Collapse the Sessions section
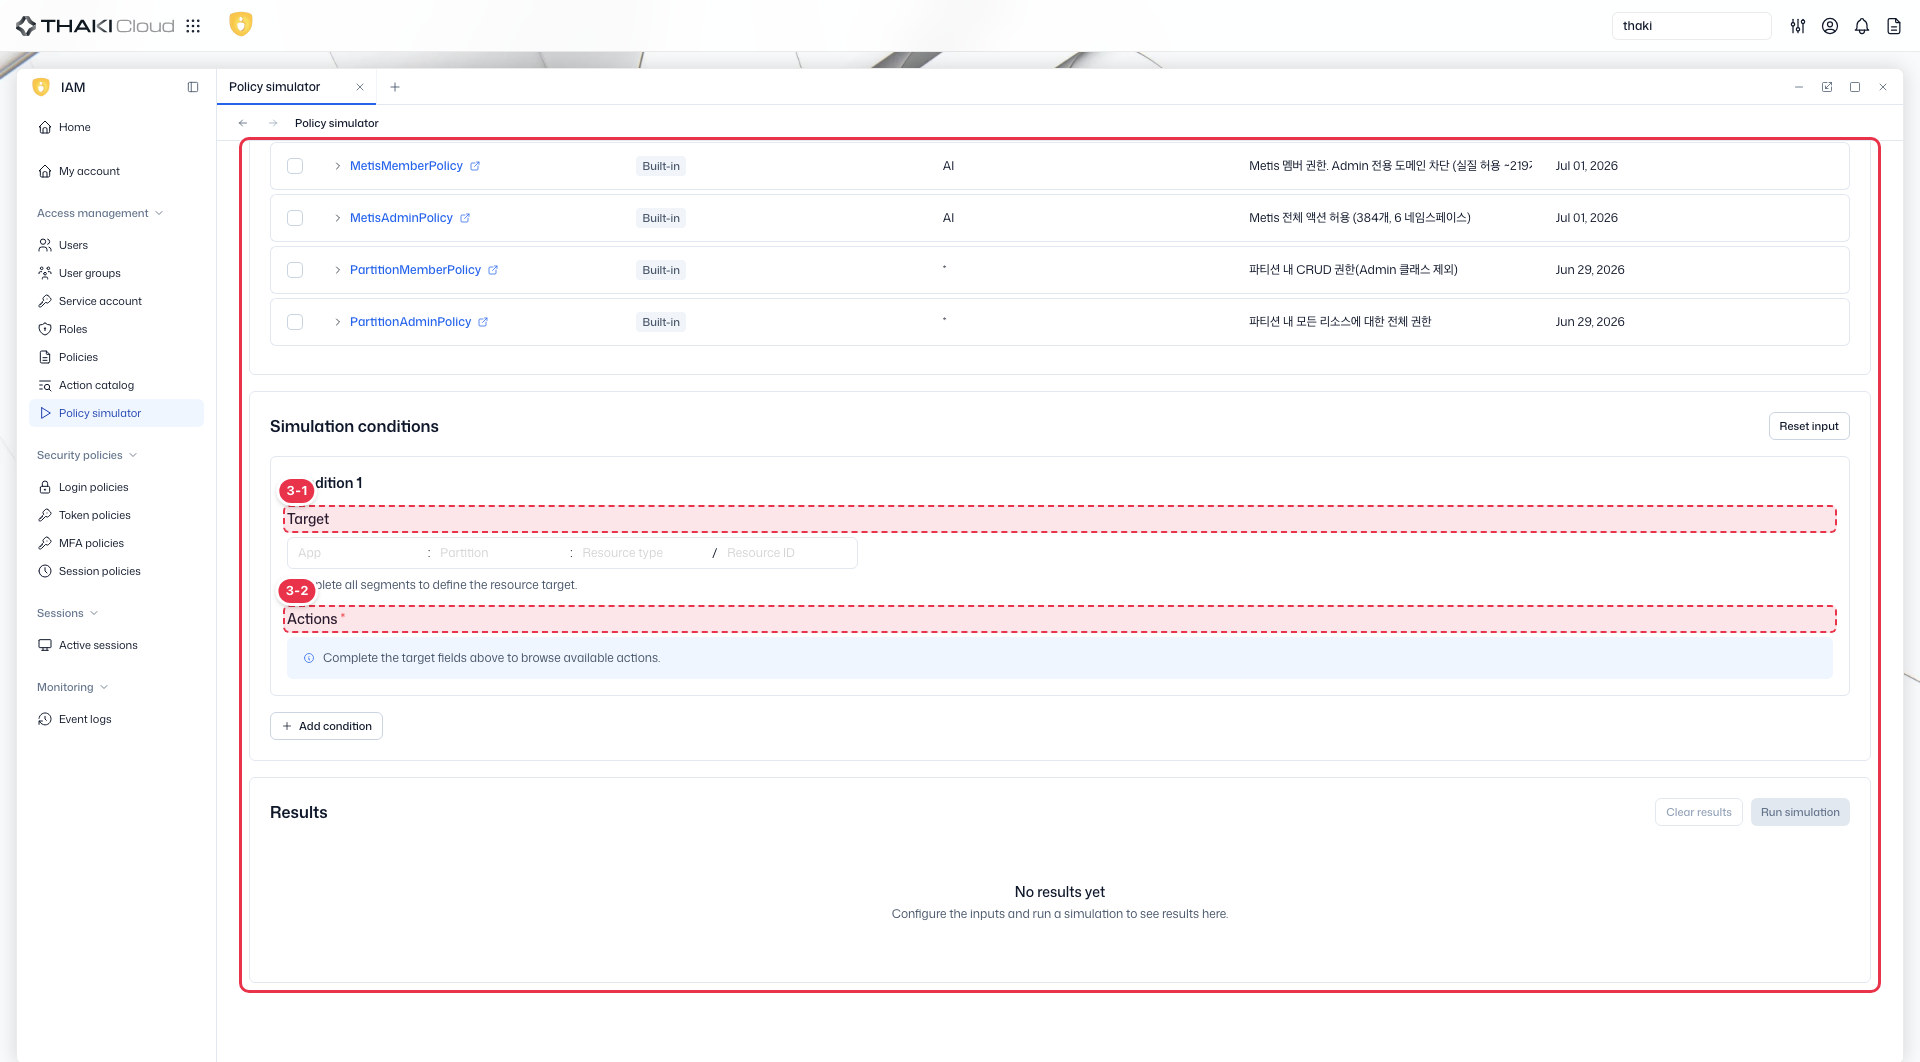 (68, 613)
